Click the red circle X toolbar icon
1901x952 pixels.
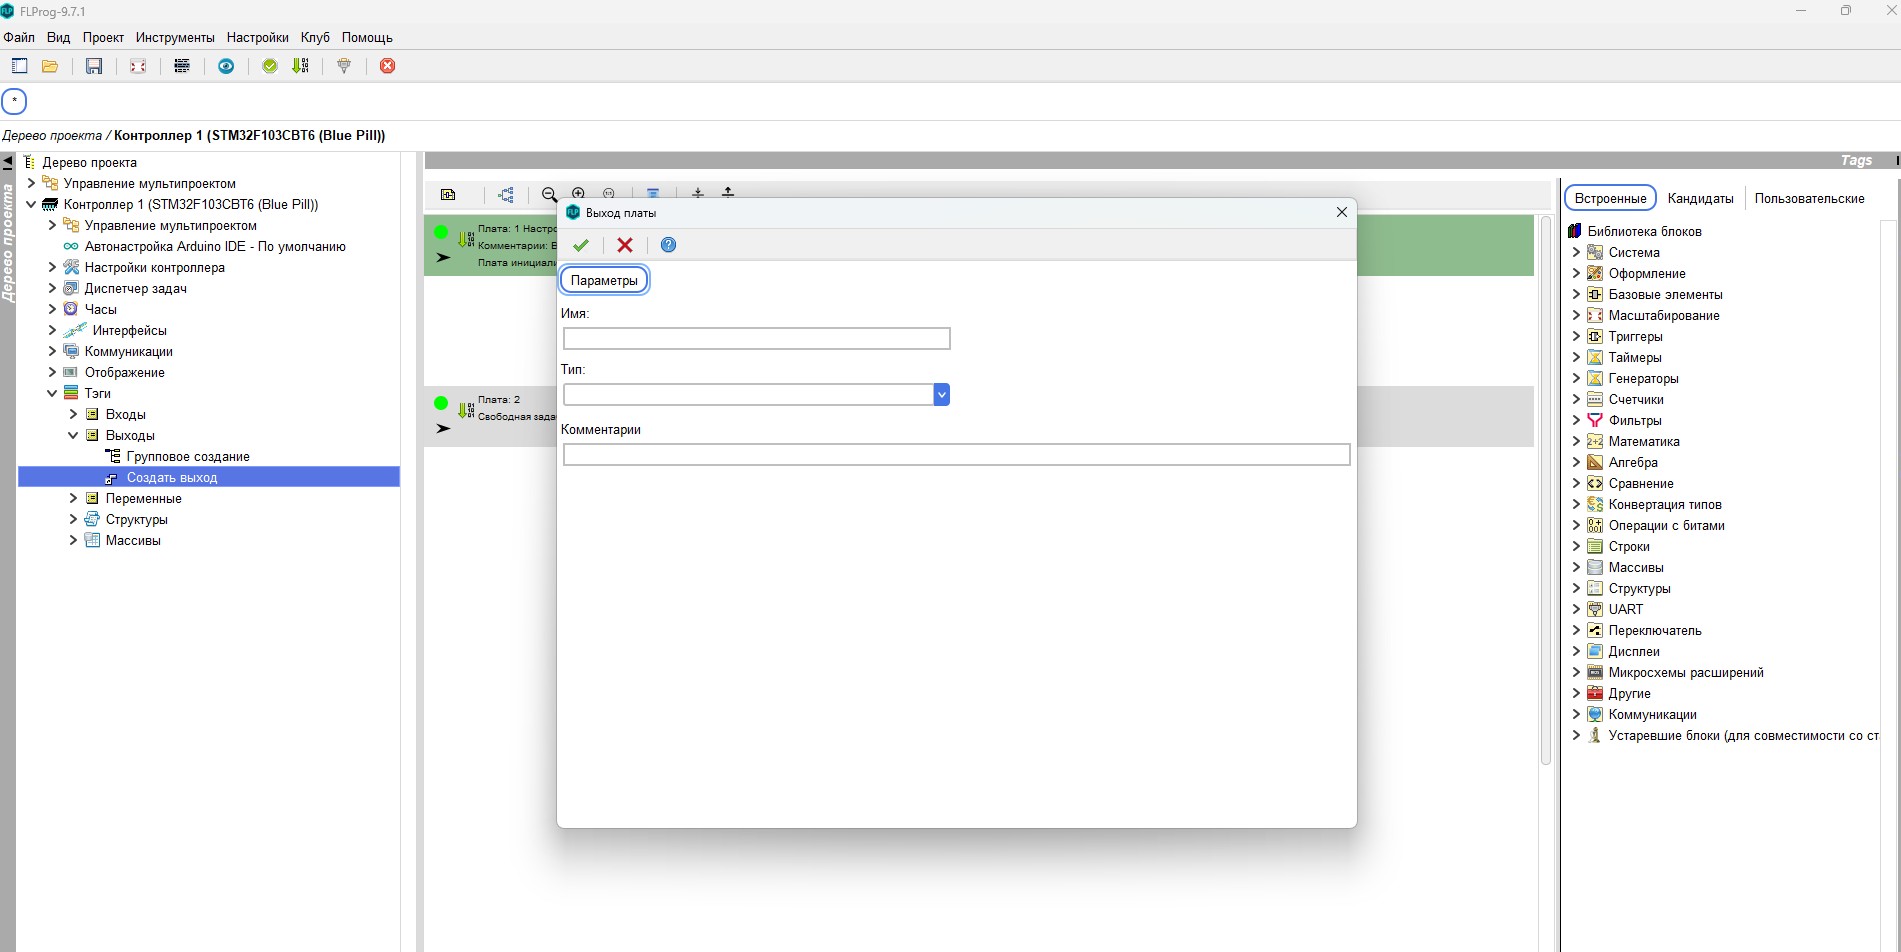pos(388,66)
